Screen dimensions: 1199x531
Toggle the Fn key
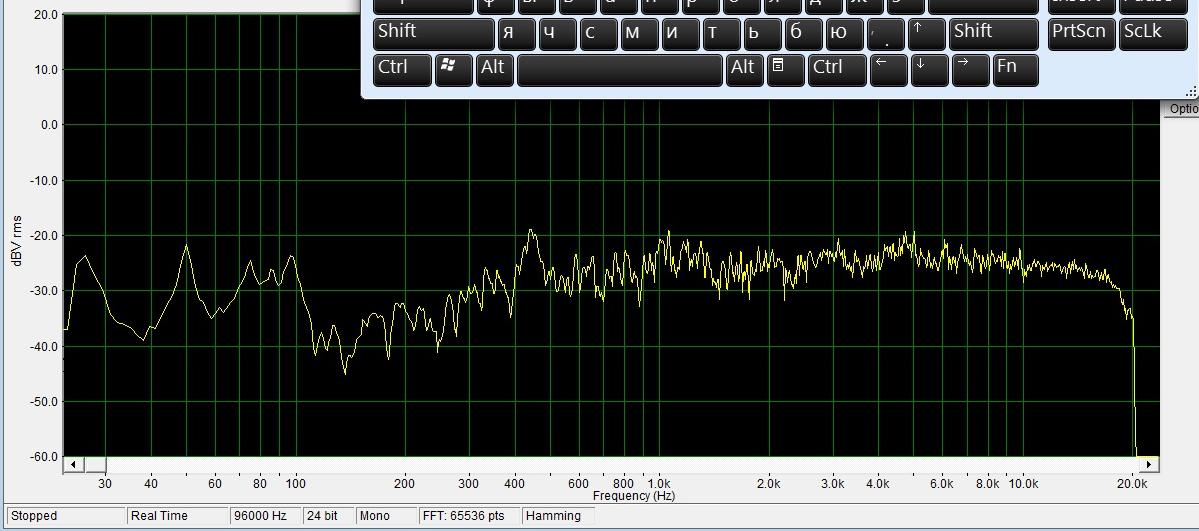point(1015,68)
